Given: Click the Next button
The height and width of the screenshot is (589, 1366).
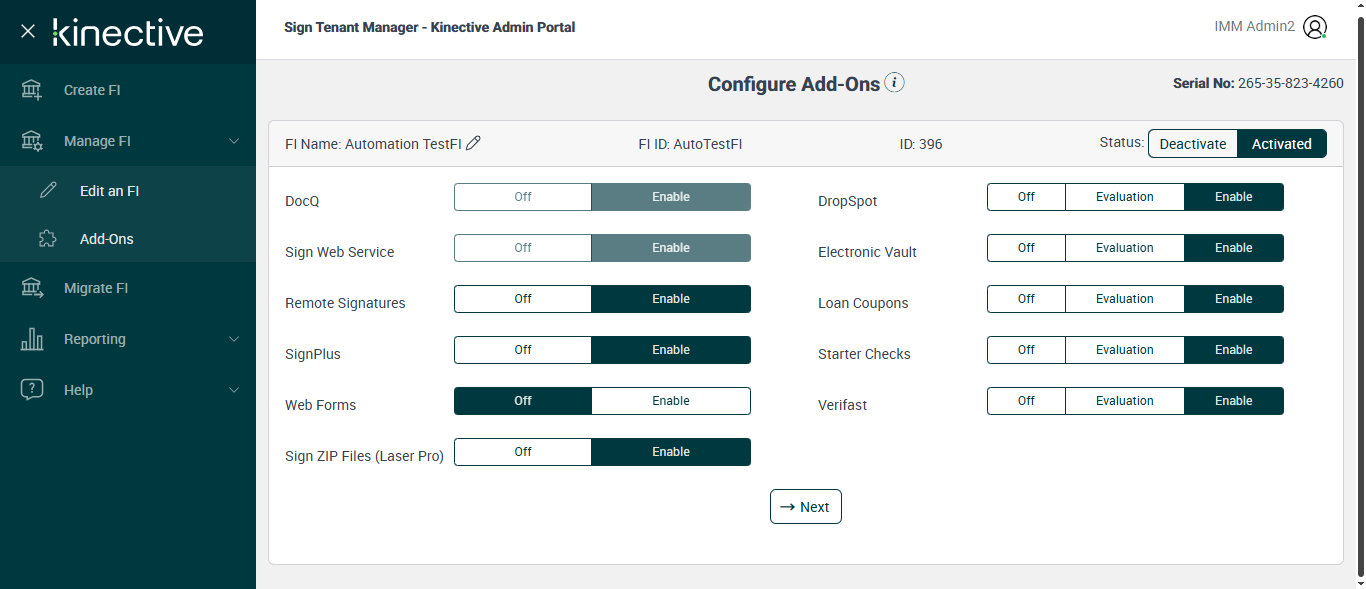Looking at the screenshot, I should click(x=806, y=507).
